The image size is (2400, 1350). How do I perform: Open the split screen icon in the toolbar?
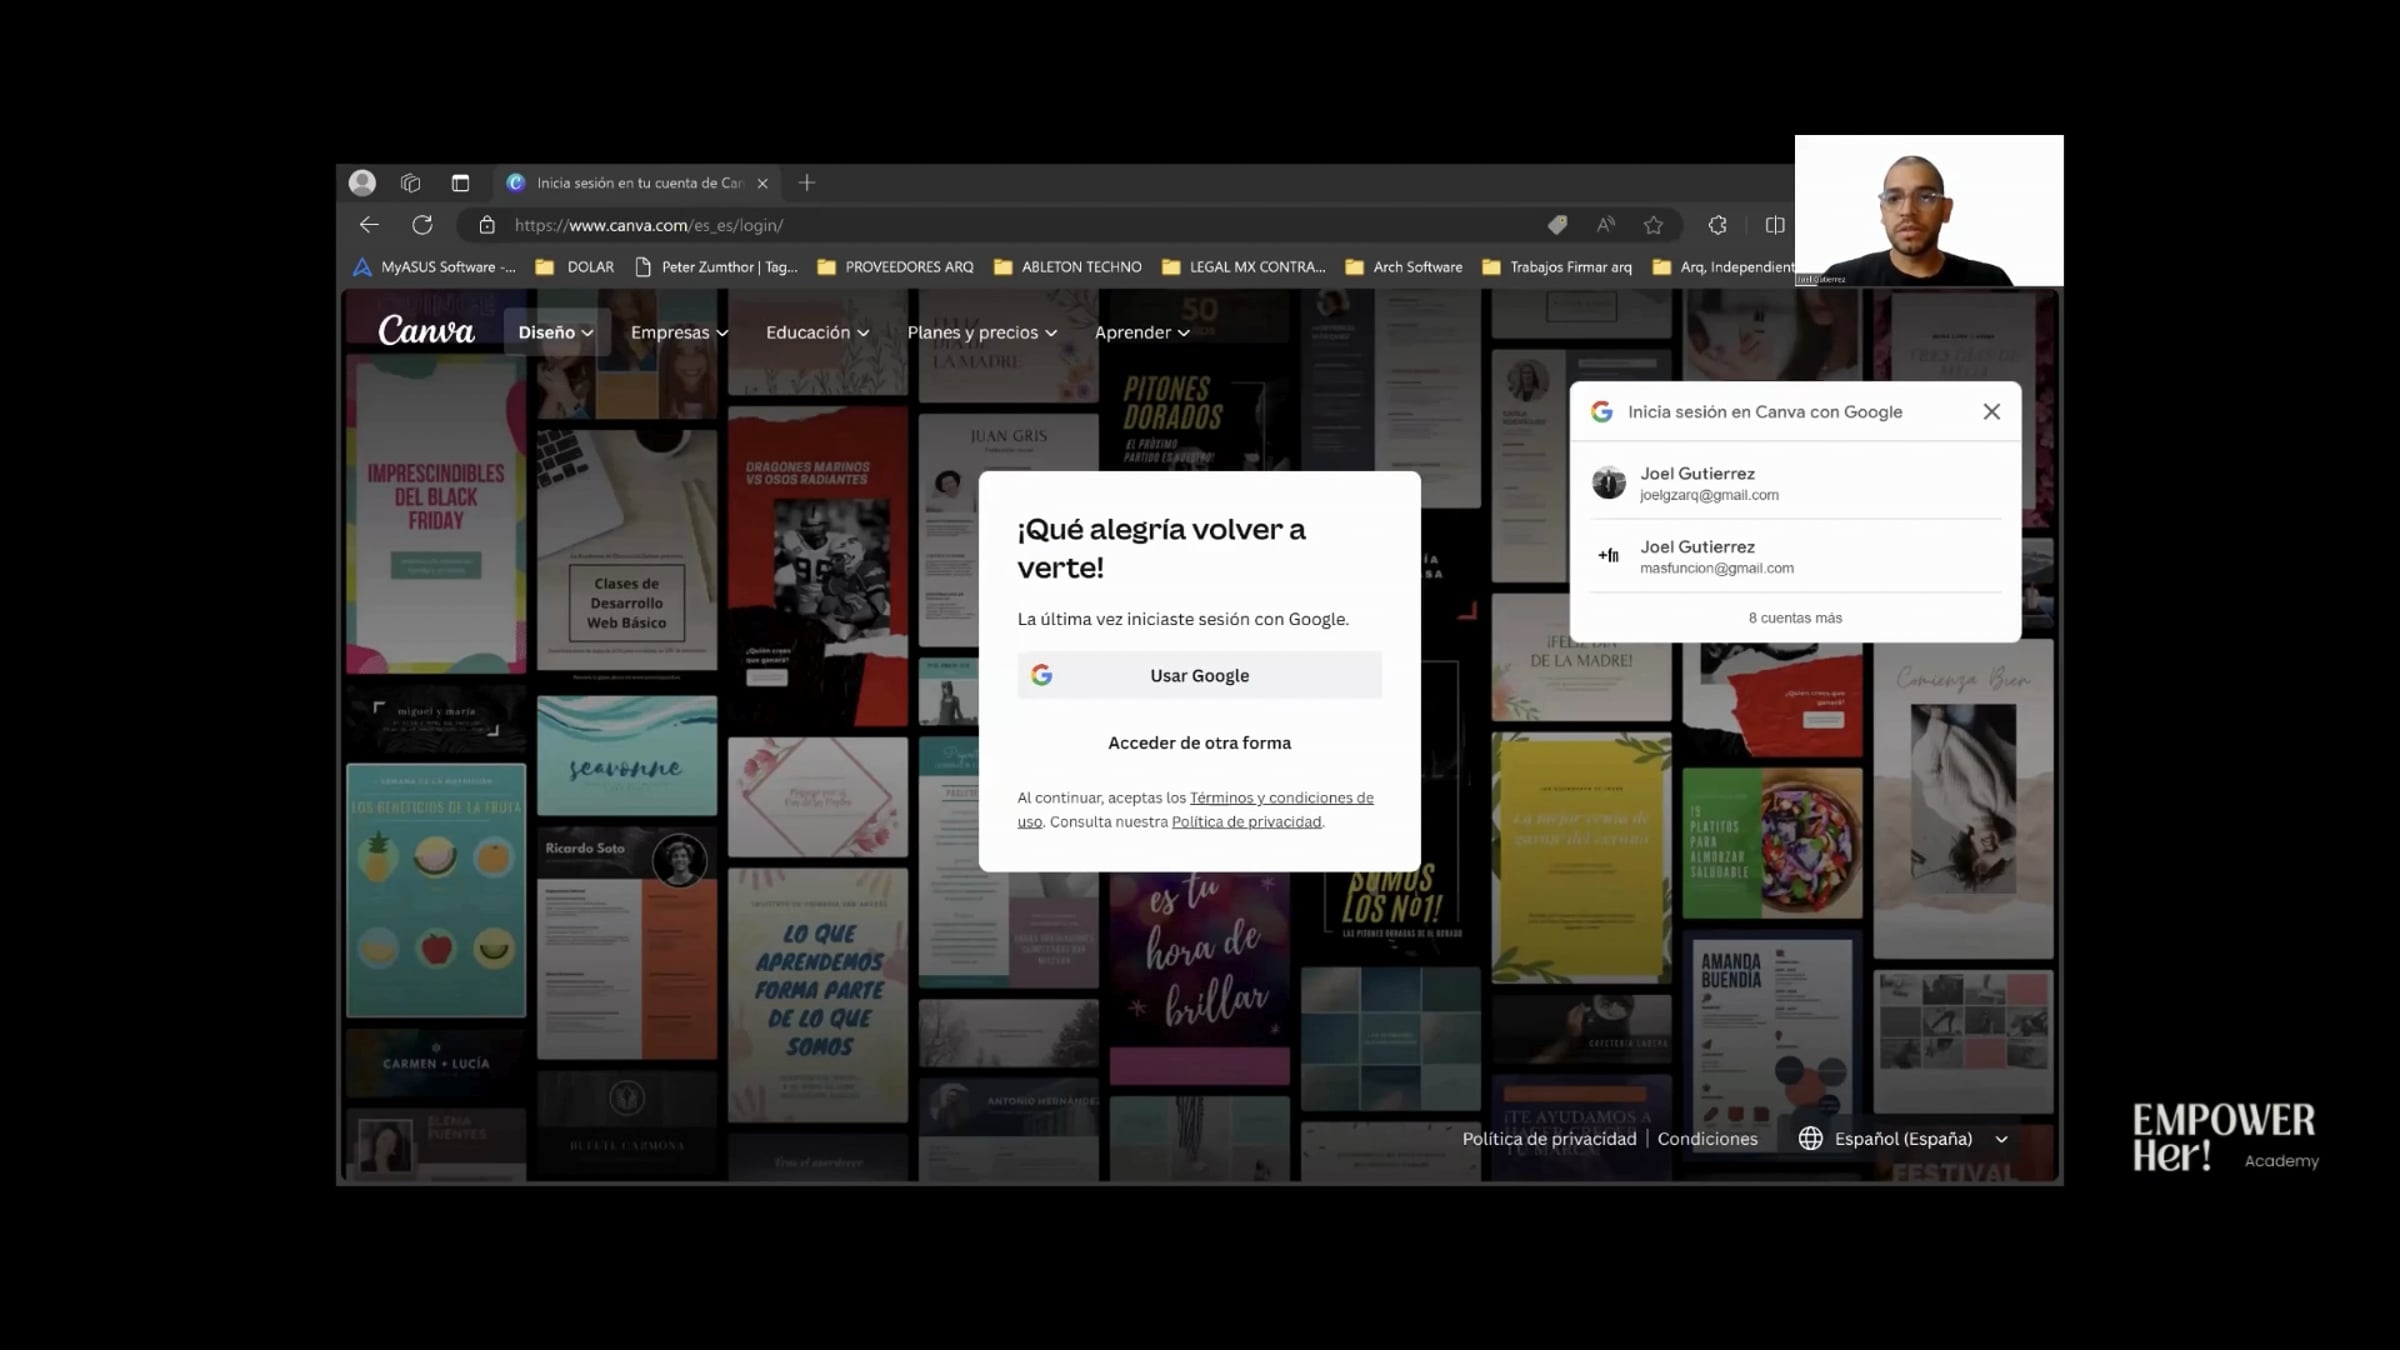1774,225
